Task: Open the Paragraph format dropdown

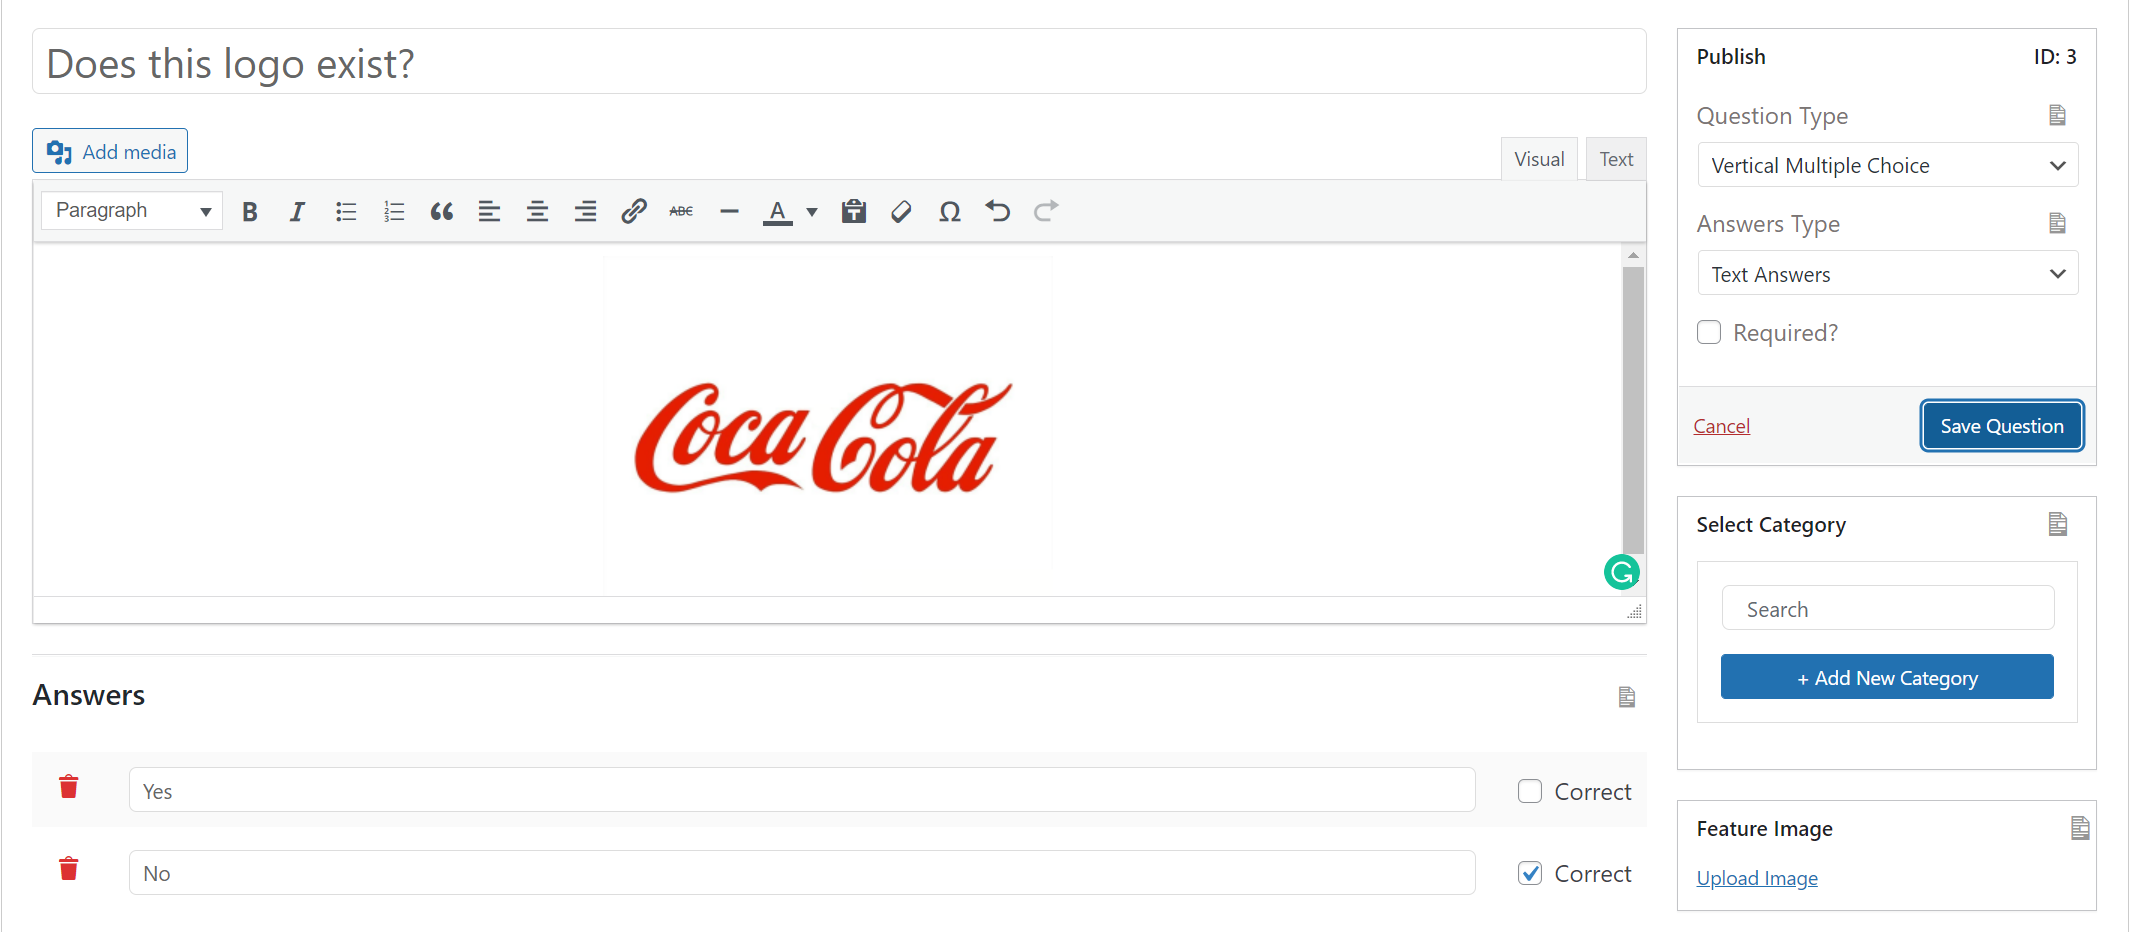Action: click(x=132, y=211)
